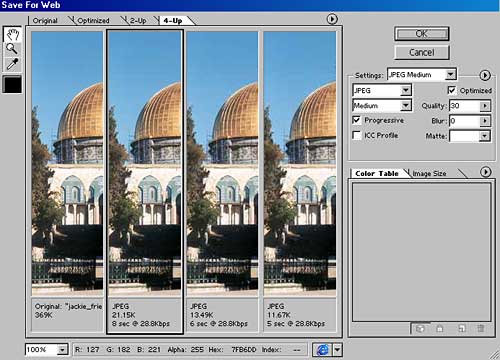Select the Hand tool
Viewport: 500px width, 360px height.
pyautogui.click(x=13, y=34)
